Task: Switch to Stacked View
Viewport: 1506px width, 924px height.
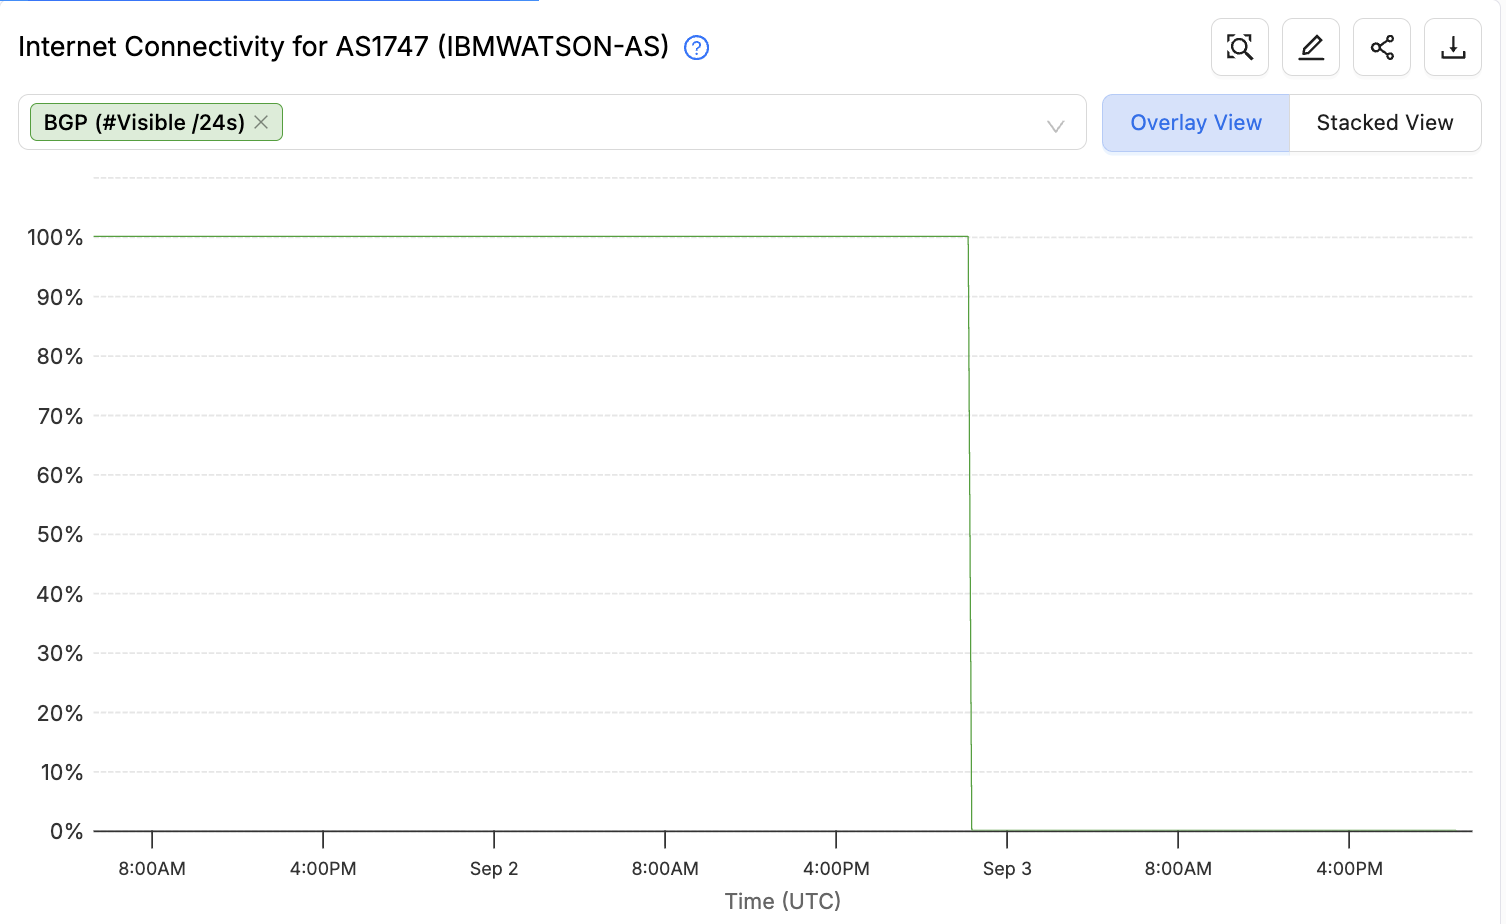Action: pos(1385,123)
